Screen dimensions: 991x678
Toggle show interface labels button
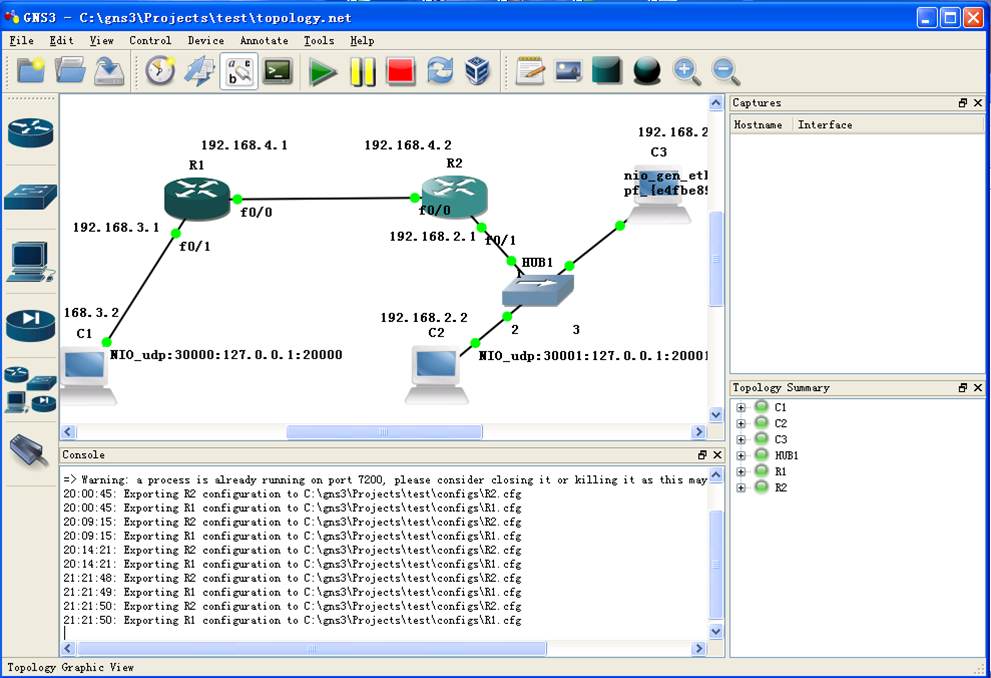pyautogui.click(x=239, y=71)
